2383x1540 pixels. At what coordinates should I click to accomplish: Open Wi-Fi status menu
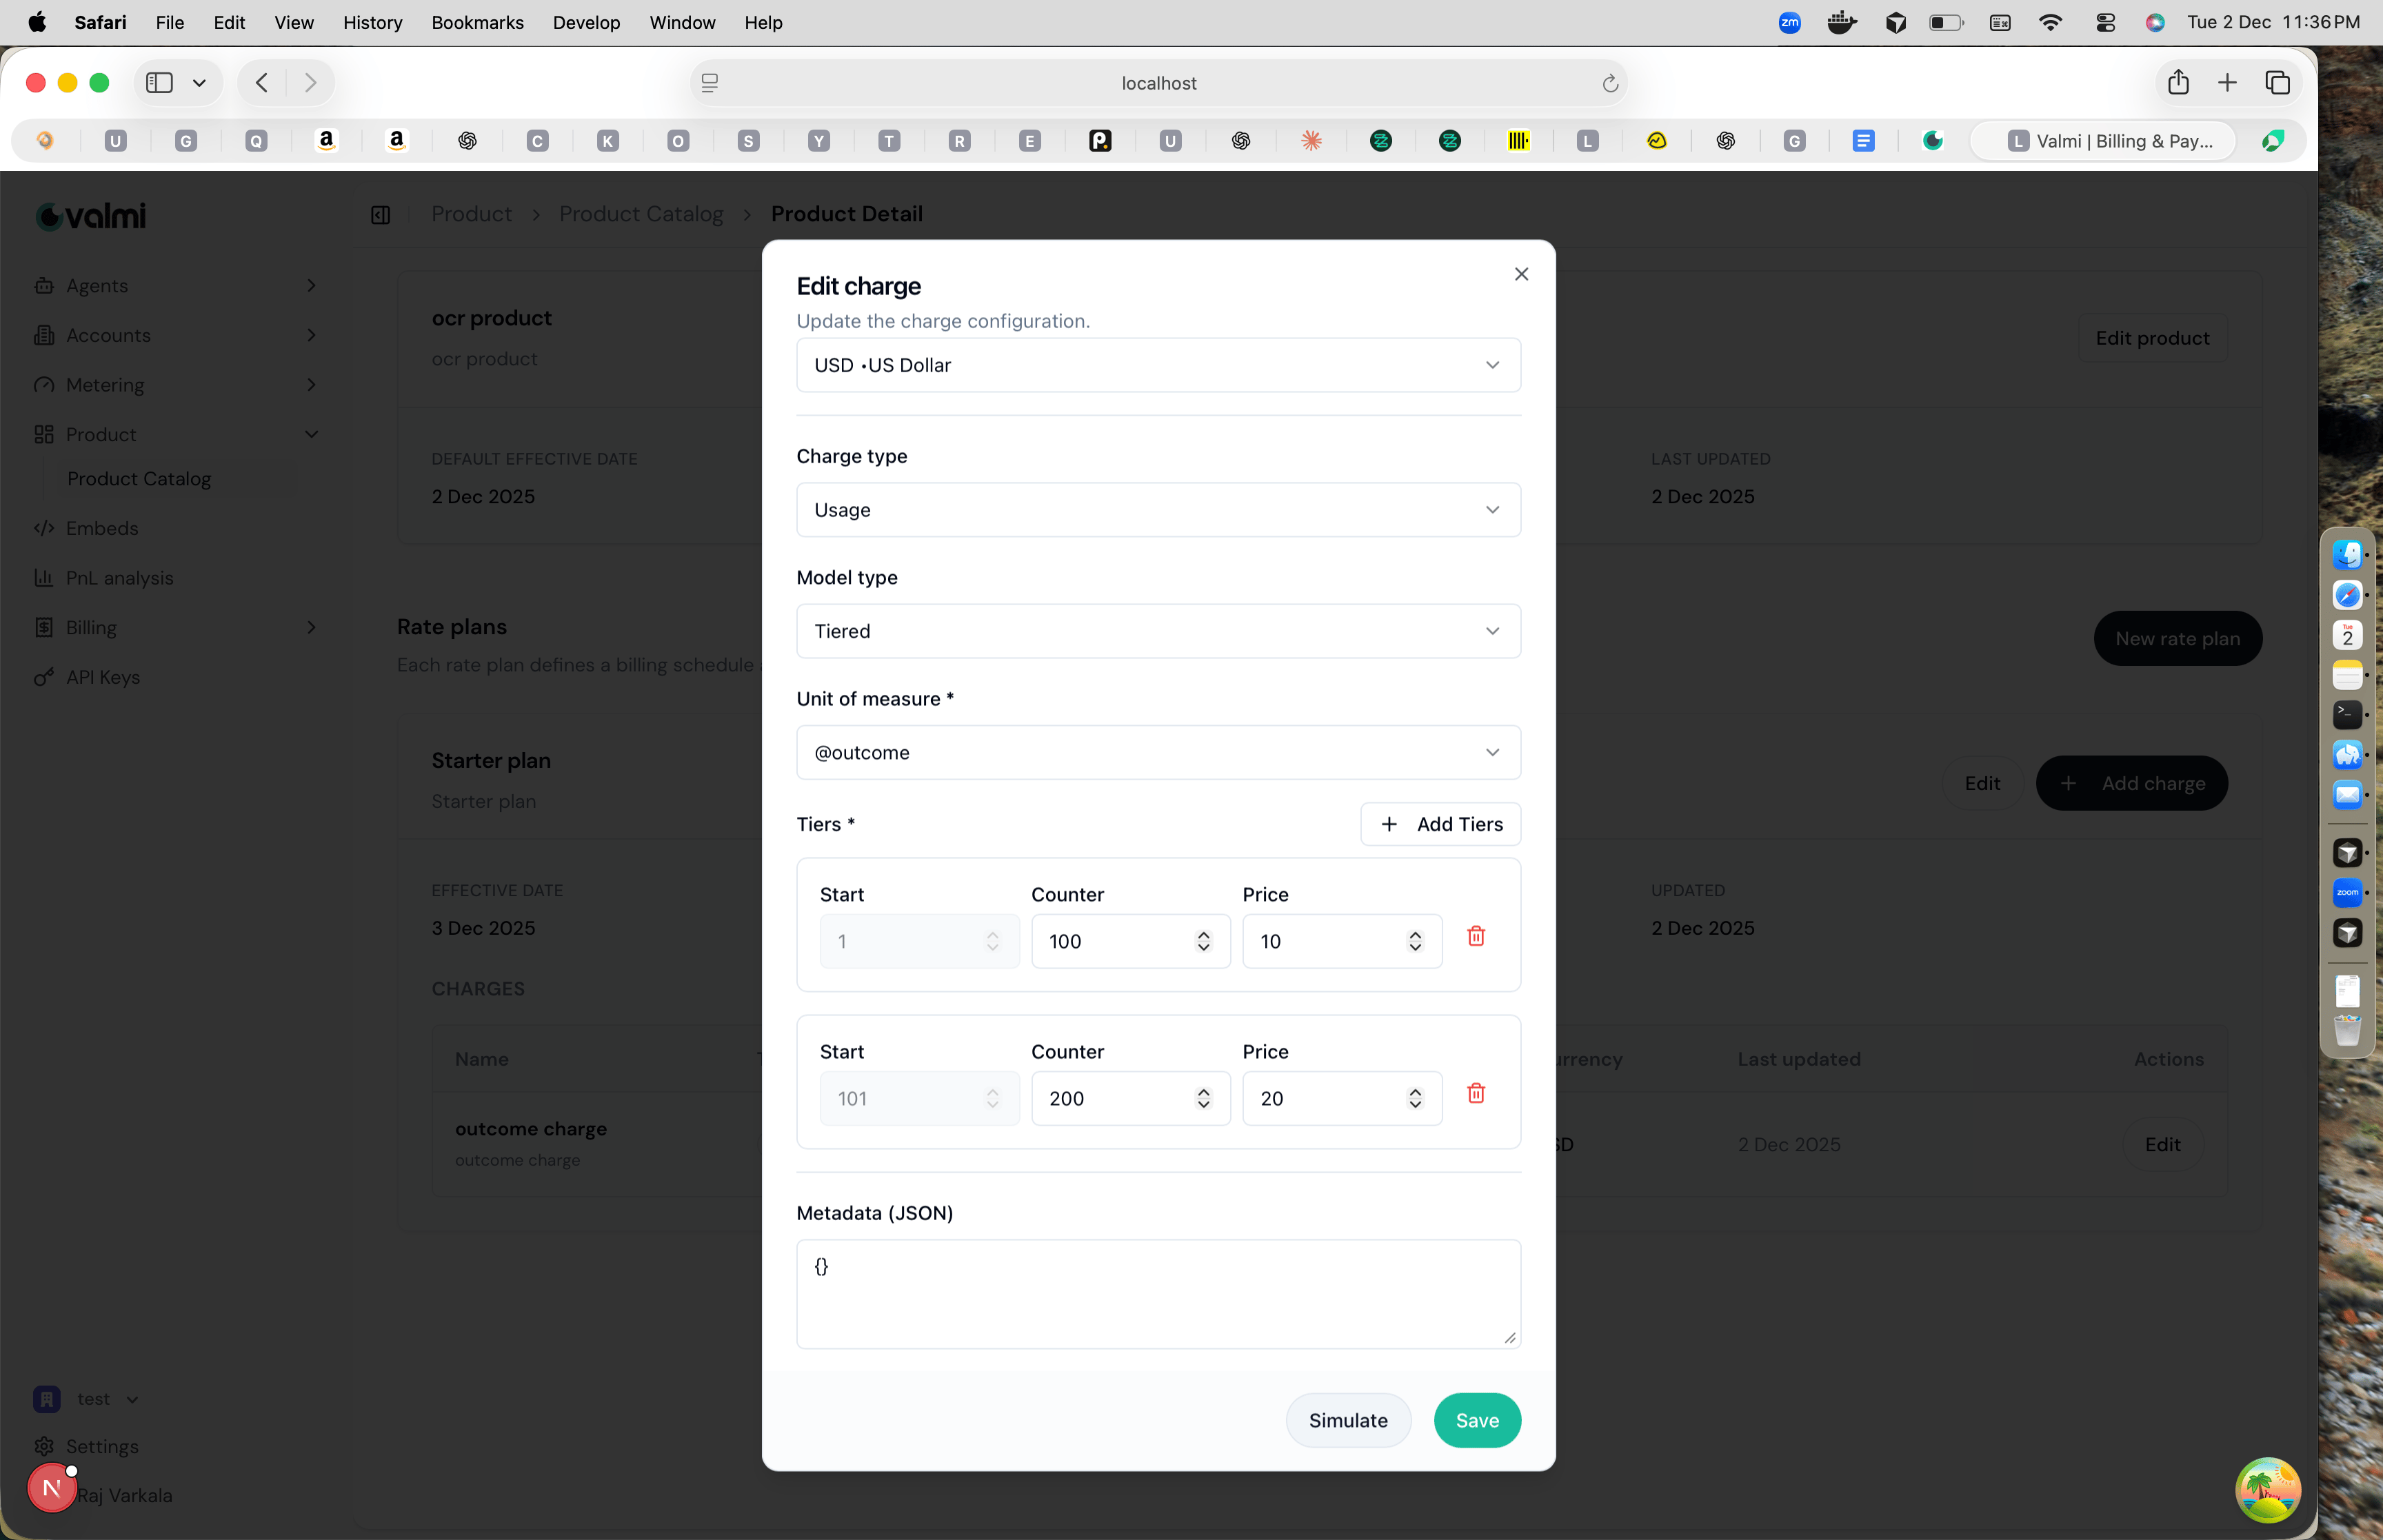pos(2050,22)
